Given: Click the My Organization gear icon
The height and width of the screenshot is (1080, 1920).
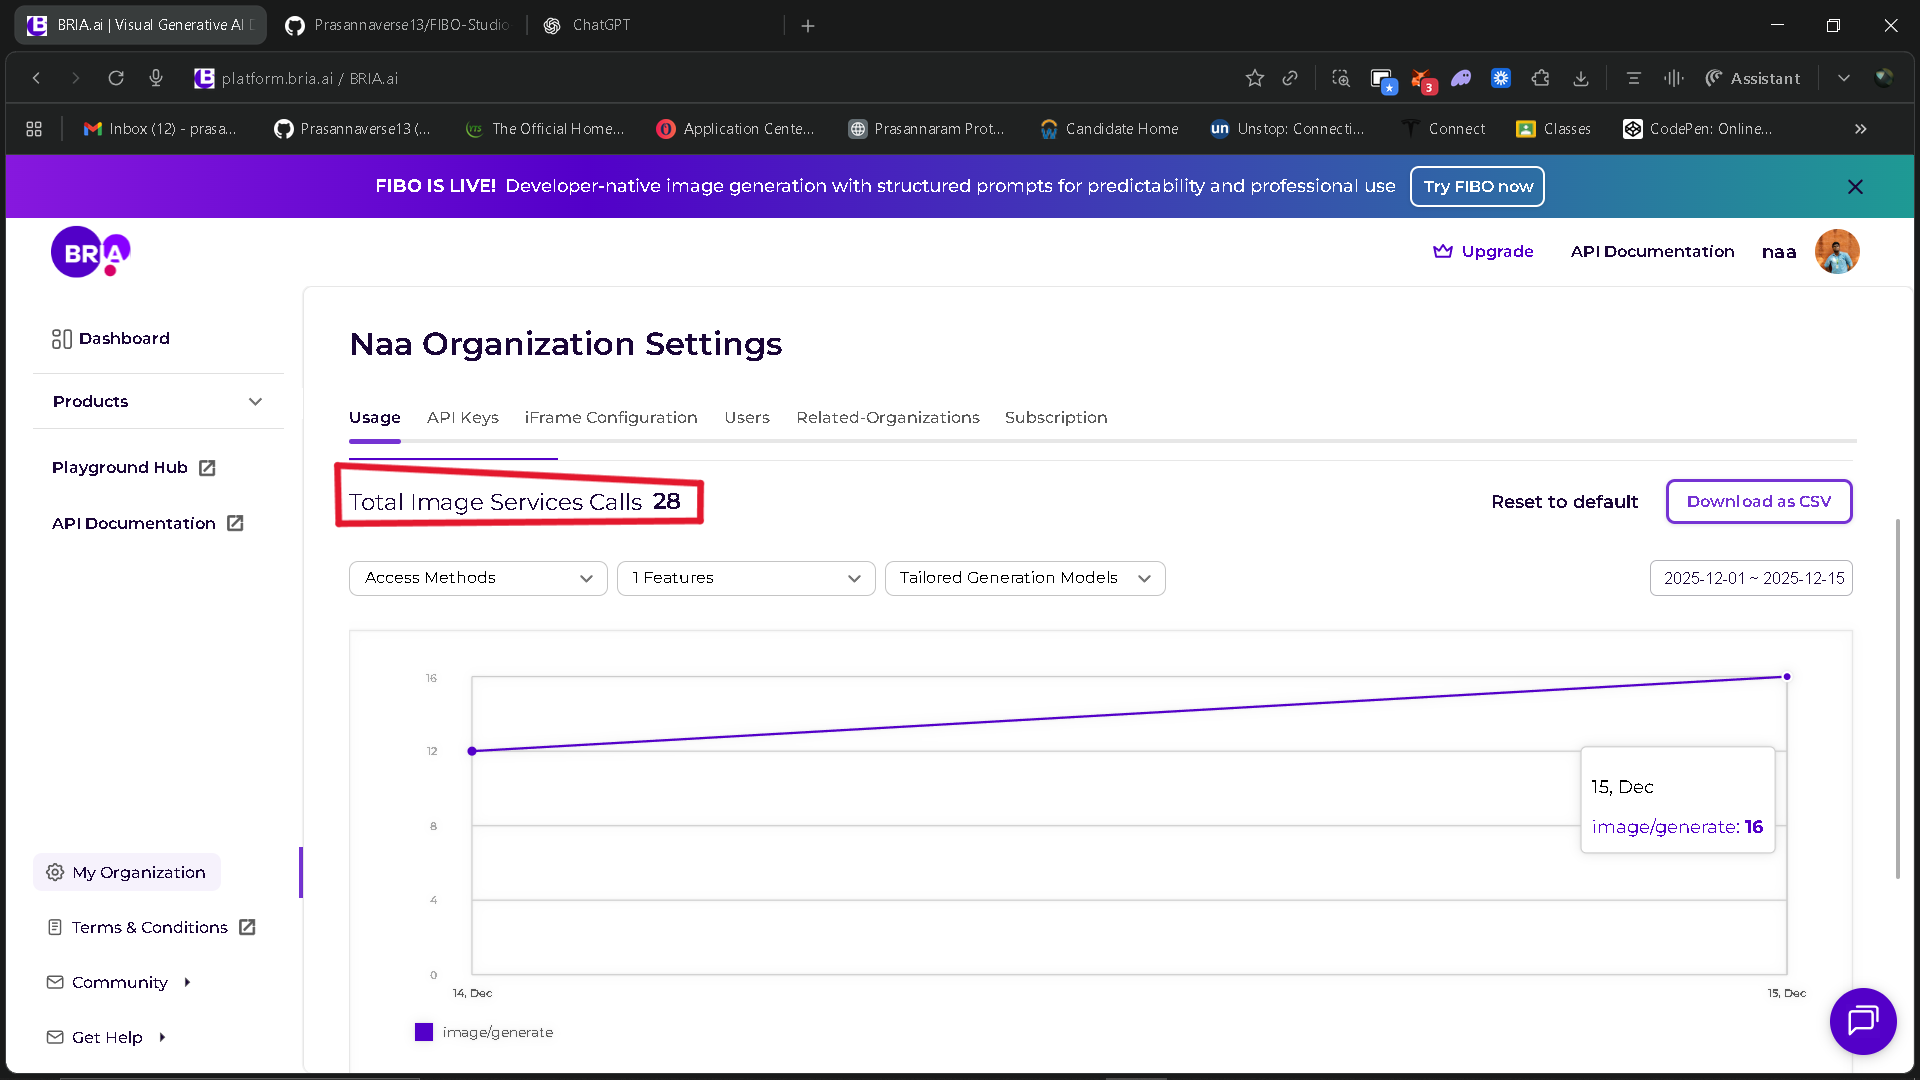Looking at the screenshot, I should pyautogui.click(x=55, y=872).
